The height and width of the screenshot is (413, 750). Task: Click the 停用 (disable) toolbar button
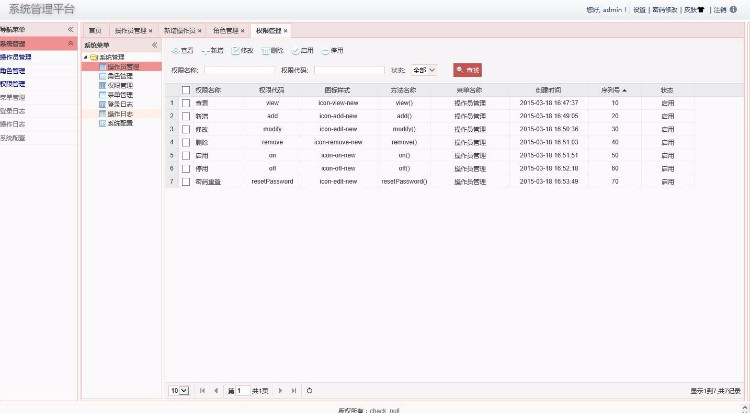(333, 50)
